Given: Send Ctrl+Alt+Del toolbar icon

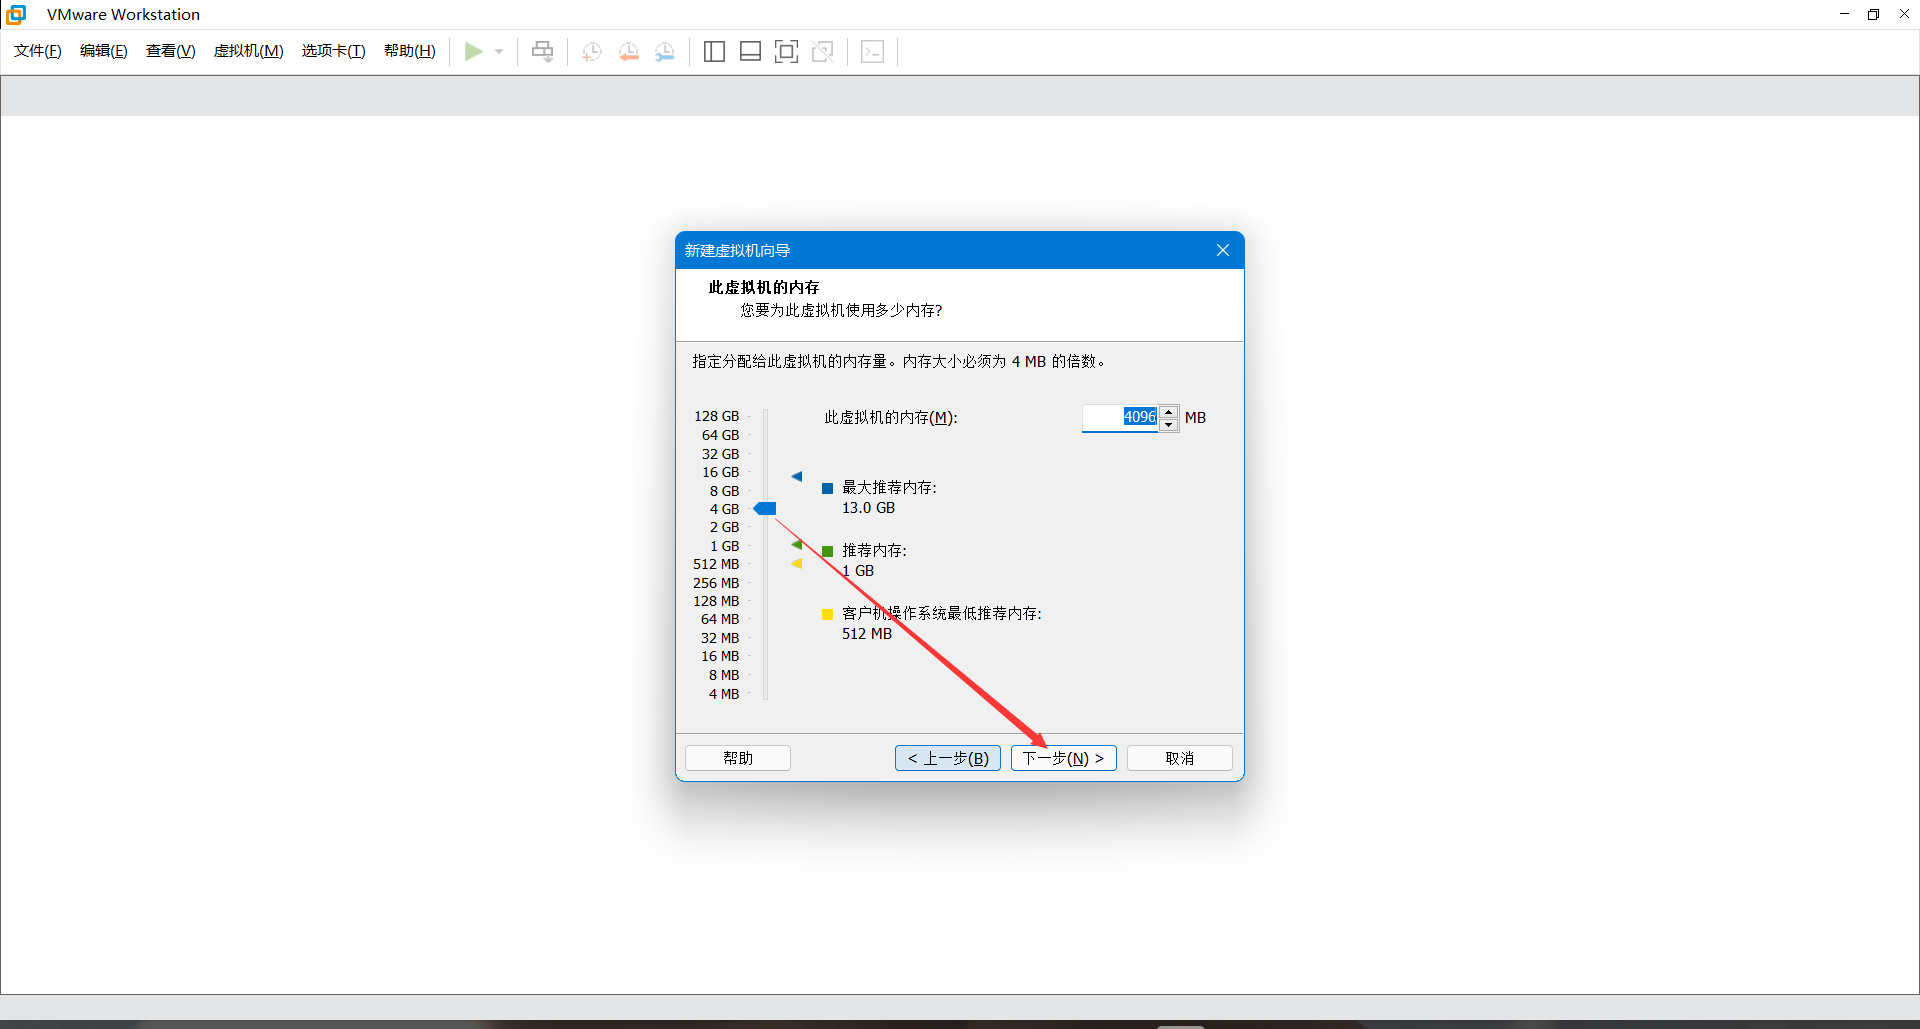Looking at the screenshot, I should point(542,51).
